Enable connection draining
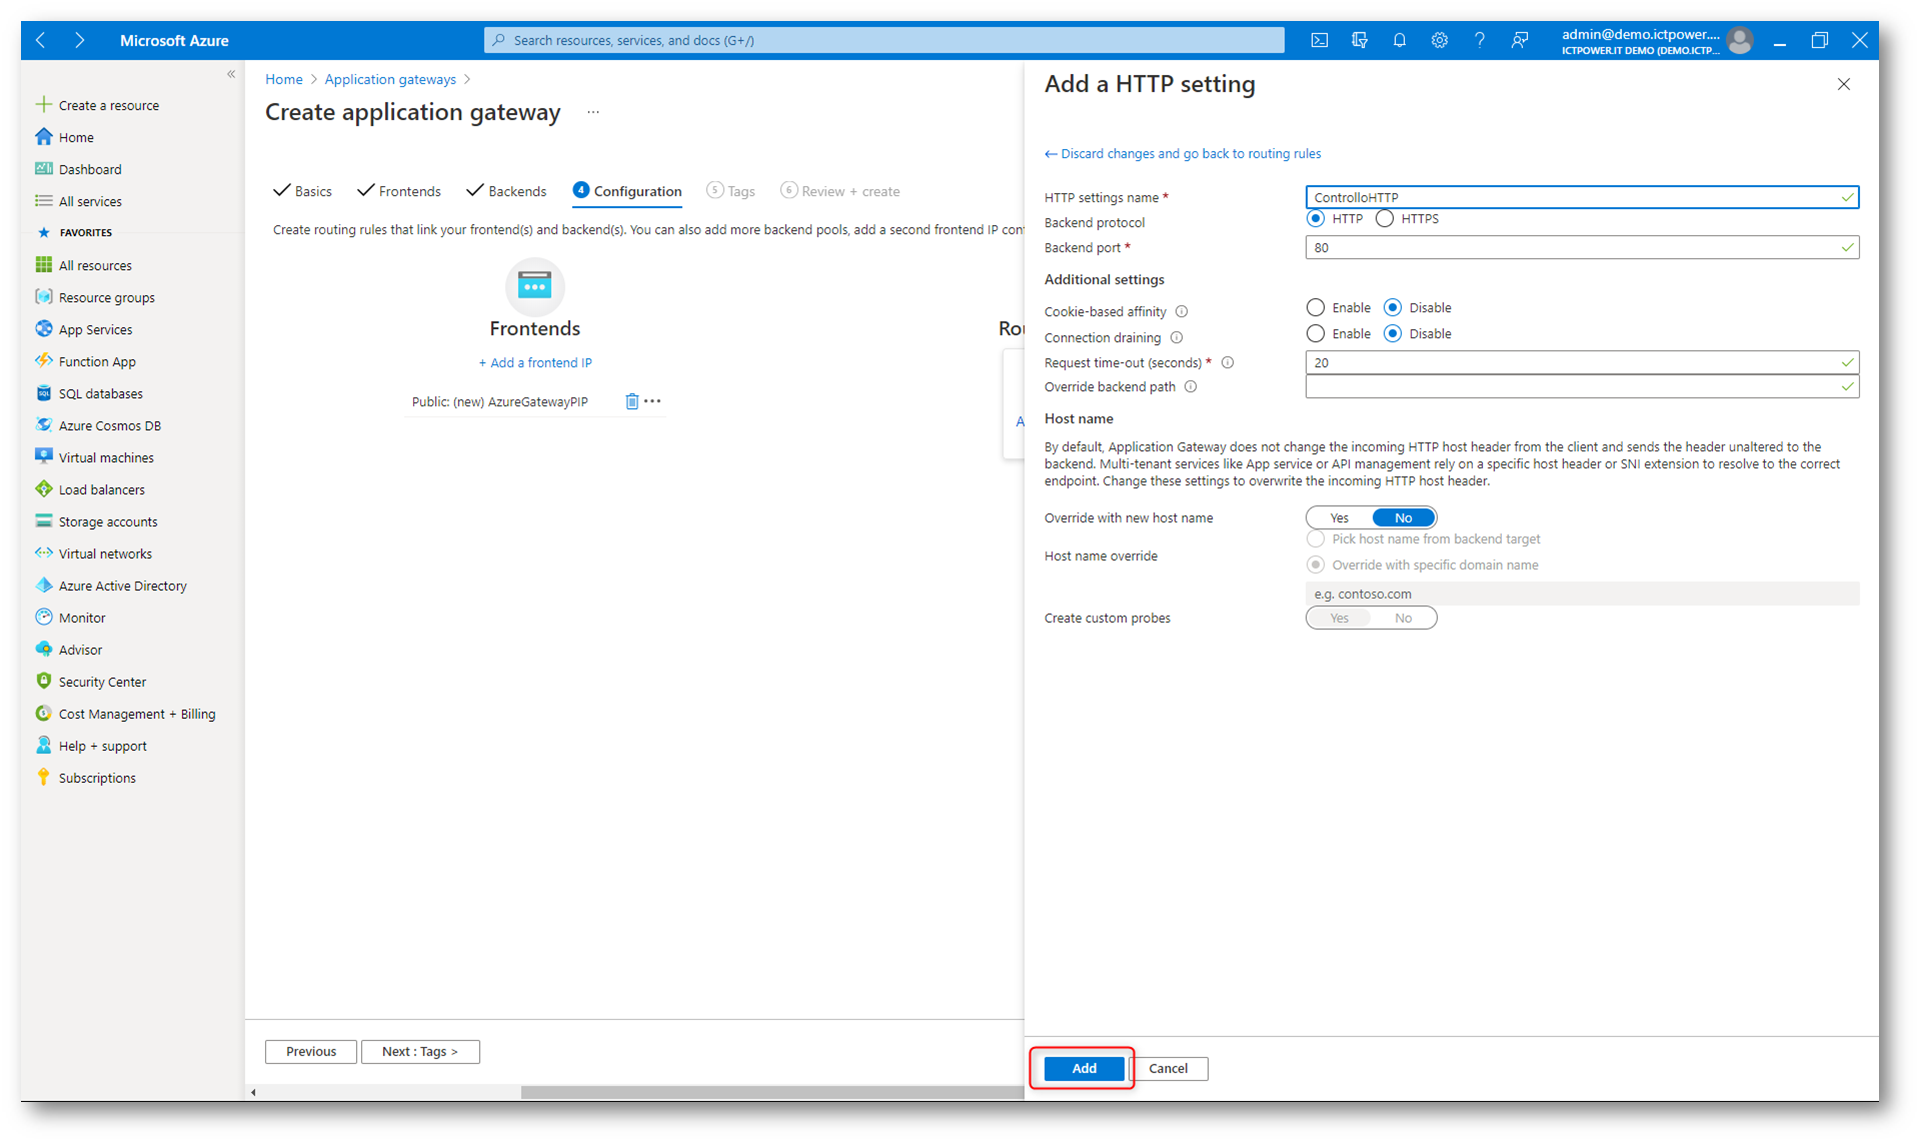This screenshot has width=1921, height=1144. click(1316, 333)
